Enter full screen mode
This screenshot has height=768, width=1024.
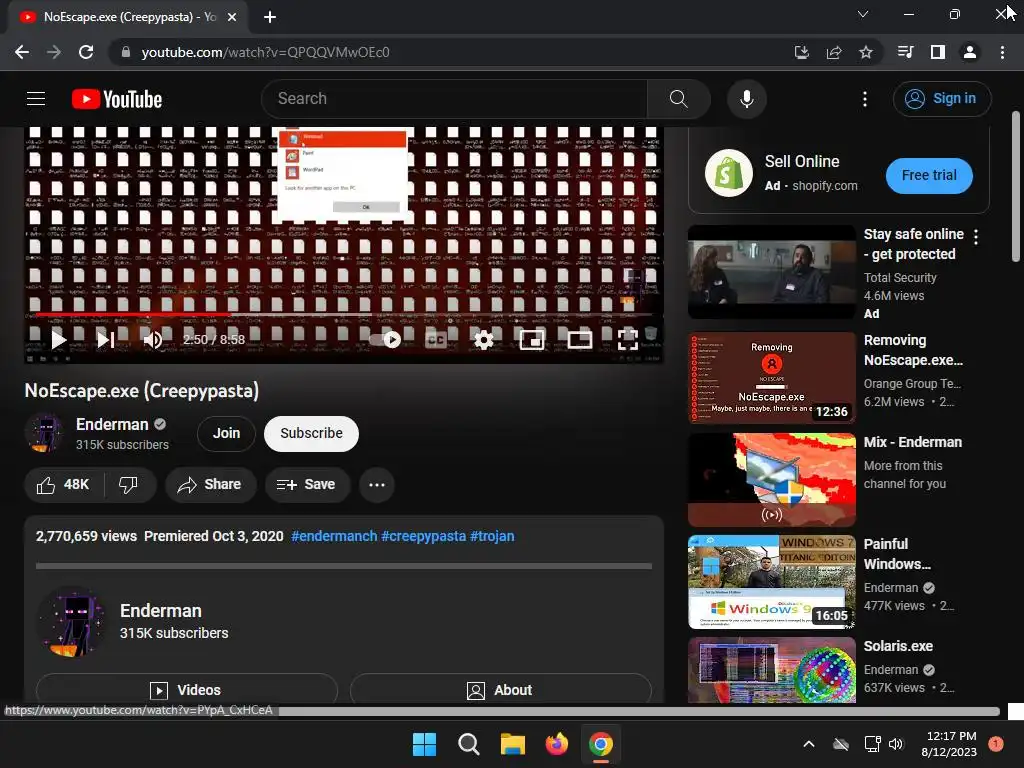pyautogui.click(x=628, y=340)
